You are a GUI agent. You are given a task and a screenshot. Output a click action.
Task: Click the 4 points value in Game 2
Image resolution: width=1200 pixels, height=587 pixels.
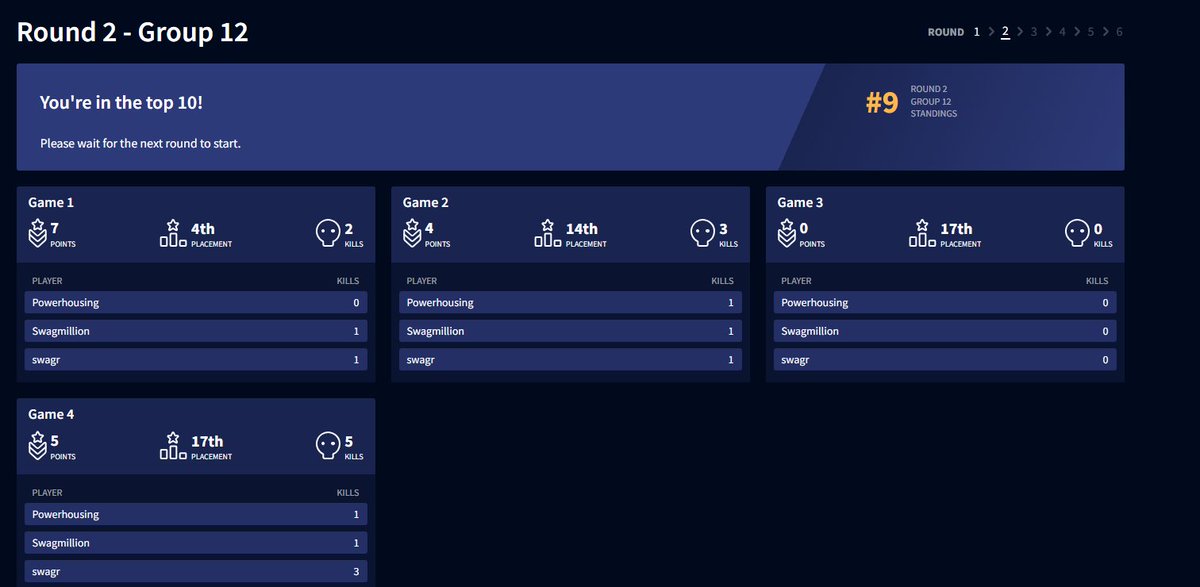(x=430, y=229)
